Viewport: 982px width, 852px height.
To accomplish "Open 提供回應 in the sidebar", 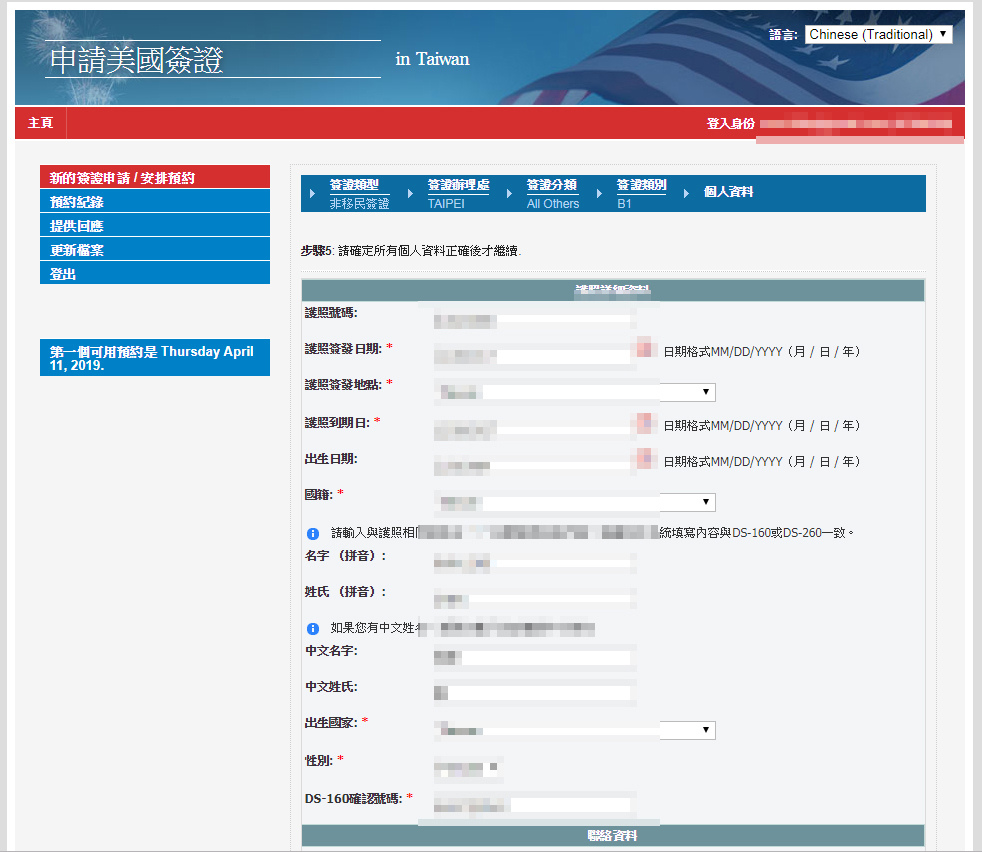I will 155,226.
